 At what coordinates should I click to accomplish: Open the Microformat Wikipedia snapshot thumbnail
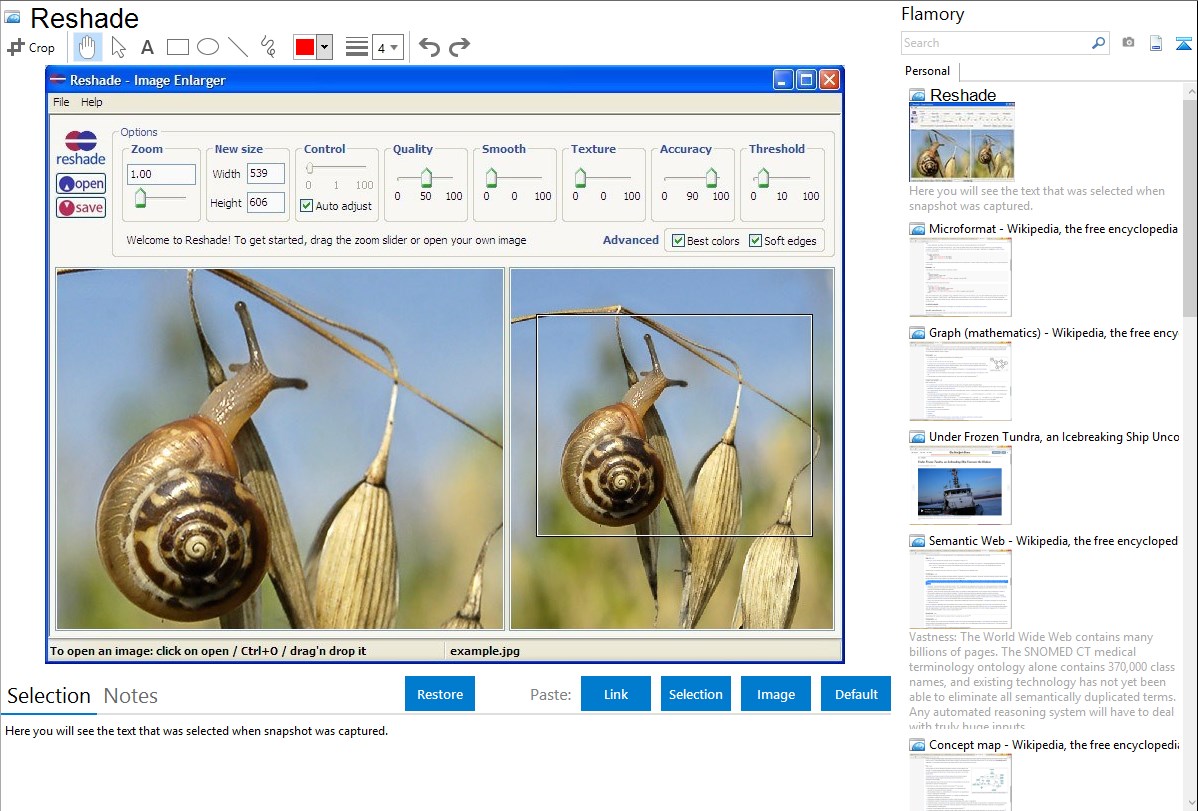(x=960, y=277)
